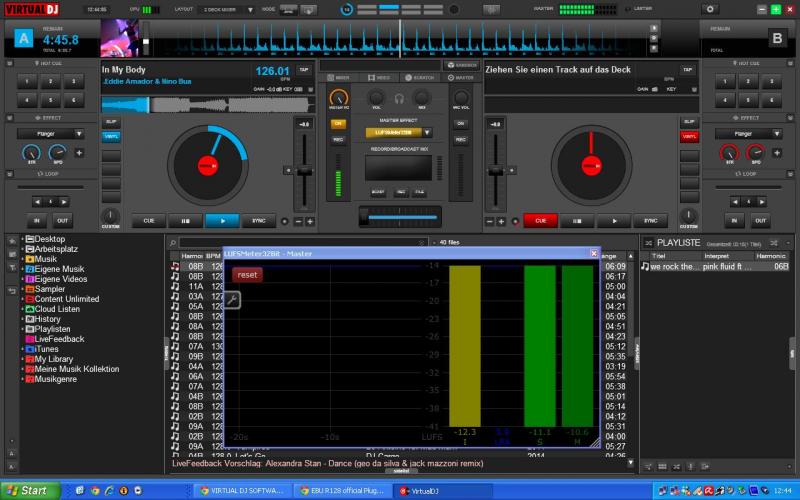Viewport: 800px width, 500px height.
Task: Trigger hot cue 1 on deck A
Action: coord(26,82)
